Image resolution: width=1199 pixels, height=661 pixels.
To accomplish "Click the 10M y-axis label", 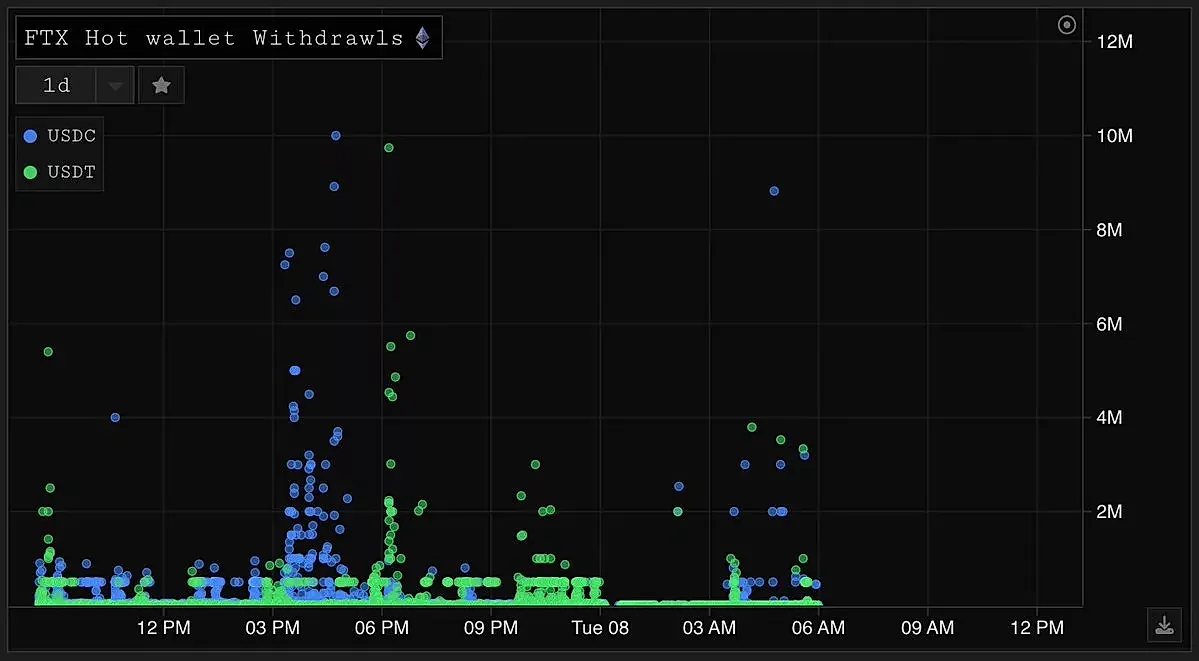I will (x=1114, y=136).
